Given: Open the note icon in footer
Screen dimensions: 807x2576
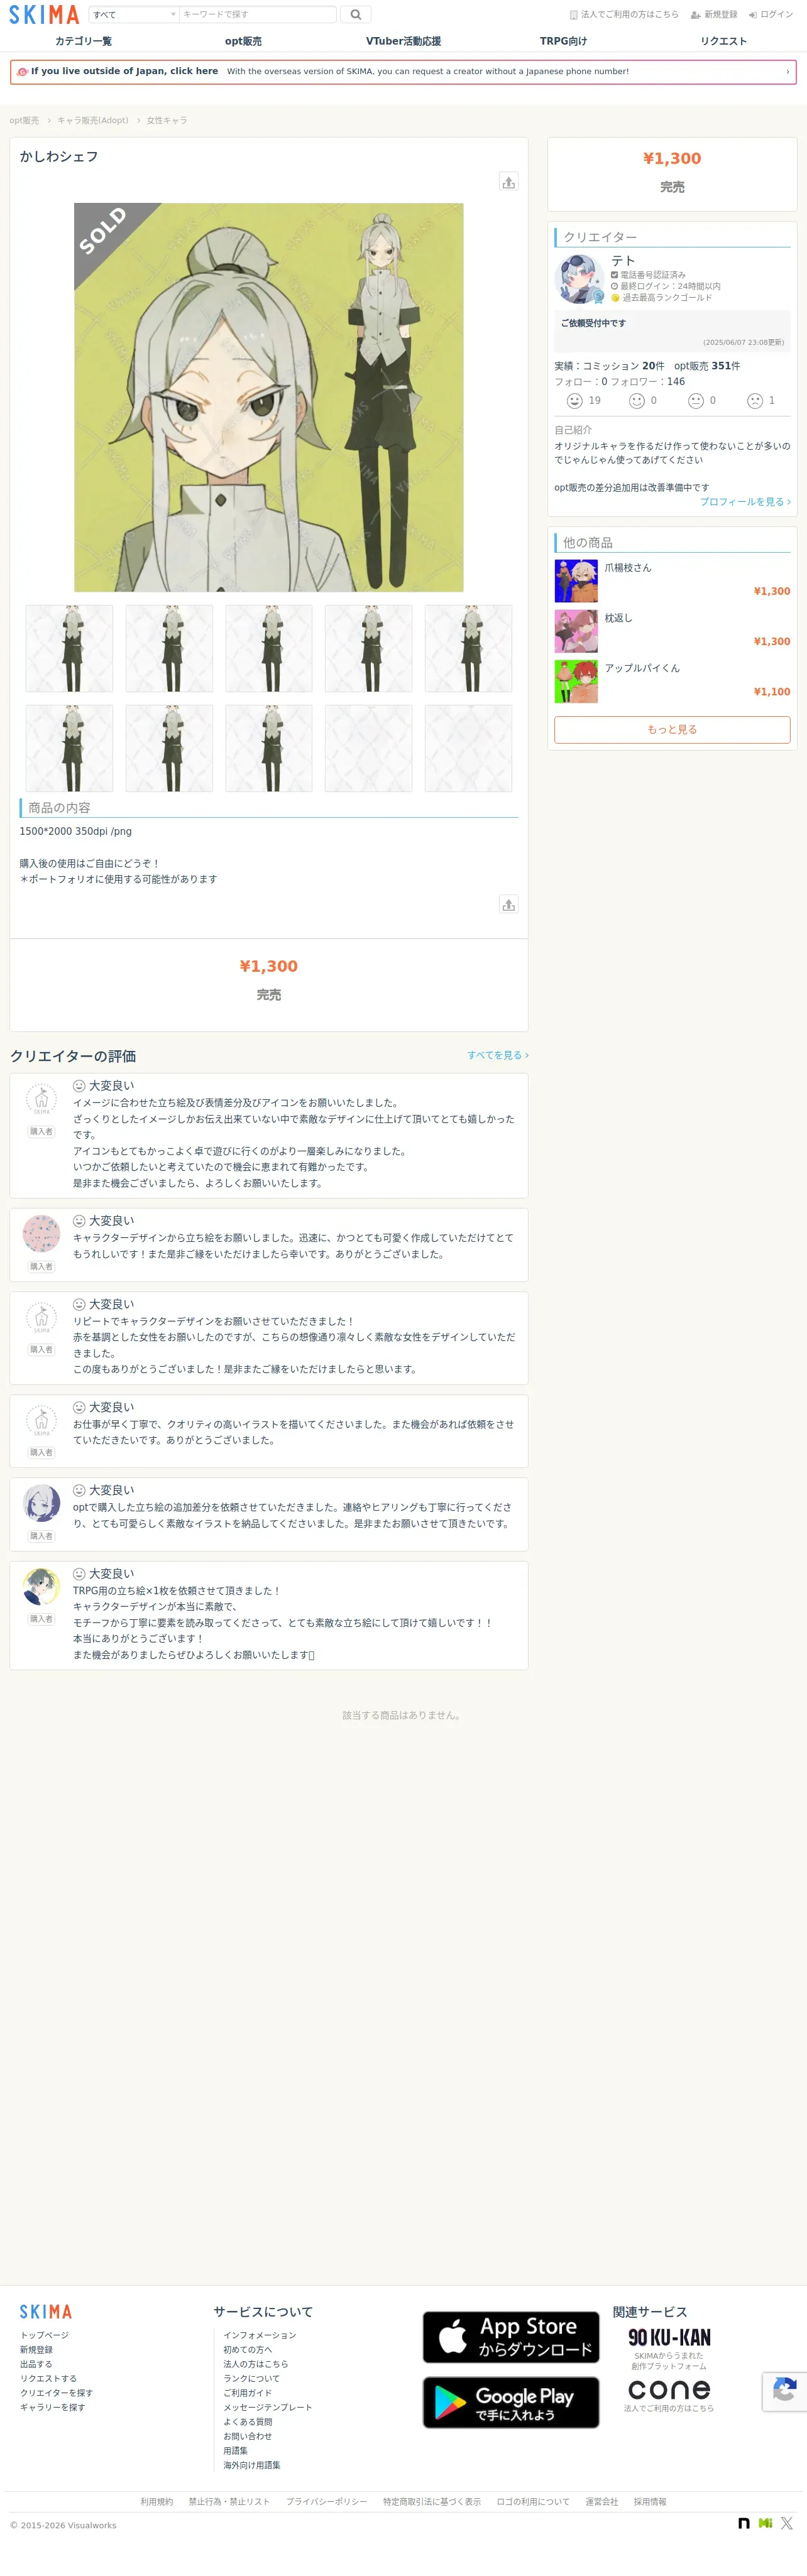Looking at the screenshot, I should tap(744, 2523).
